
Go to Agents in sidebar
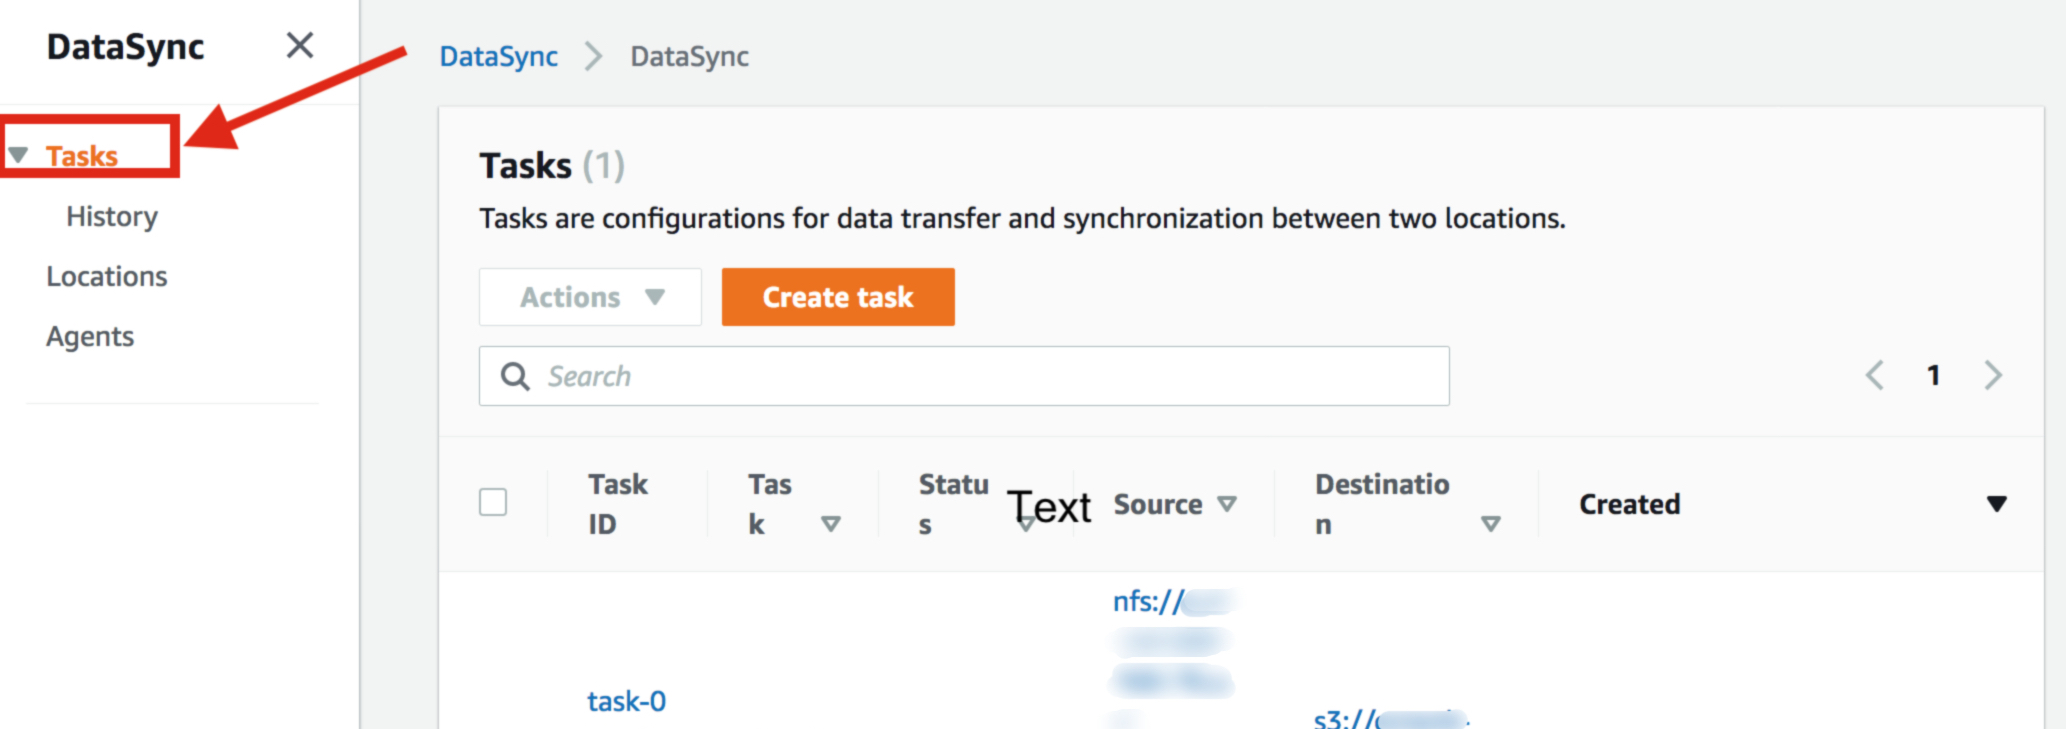(x=90, y=337)
